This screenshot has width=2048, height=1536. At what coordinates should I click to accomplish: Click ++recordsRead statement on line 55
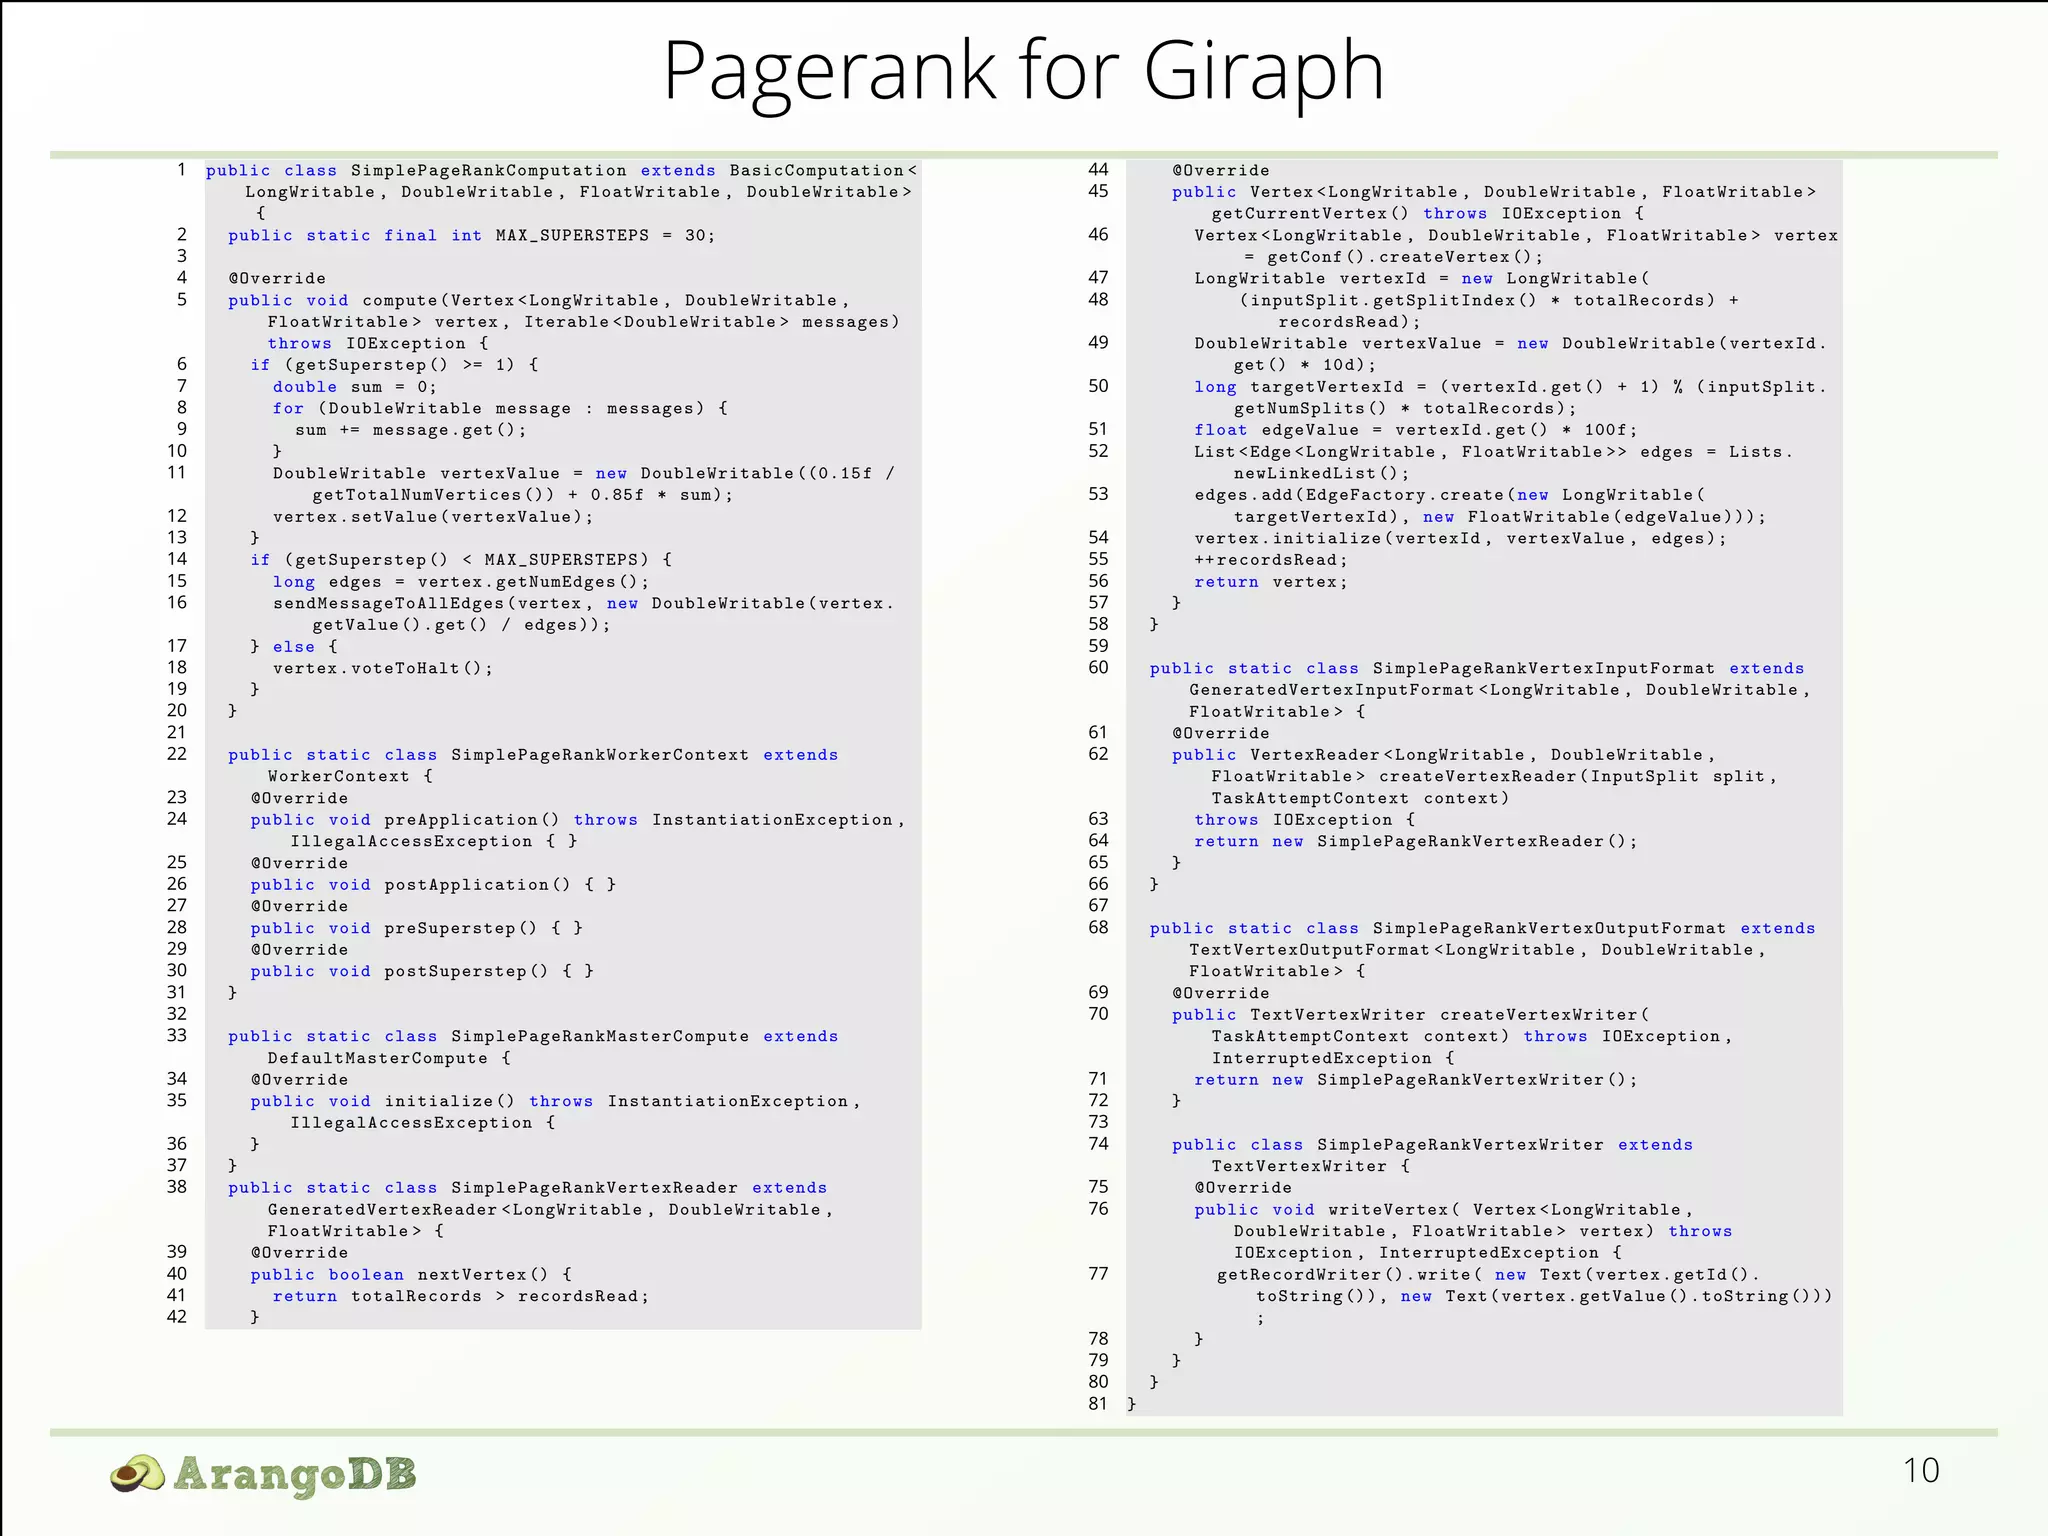[x=1271, y=560]
